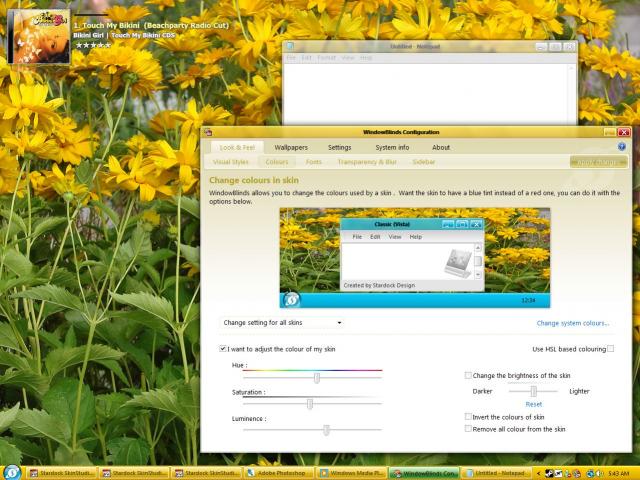The height and width of the screenshot is (480, 640).
Task: Close the WindowBlinds Configuration window
Action: click(x=624, y=132)
